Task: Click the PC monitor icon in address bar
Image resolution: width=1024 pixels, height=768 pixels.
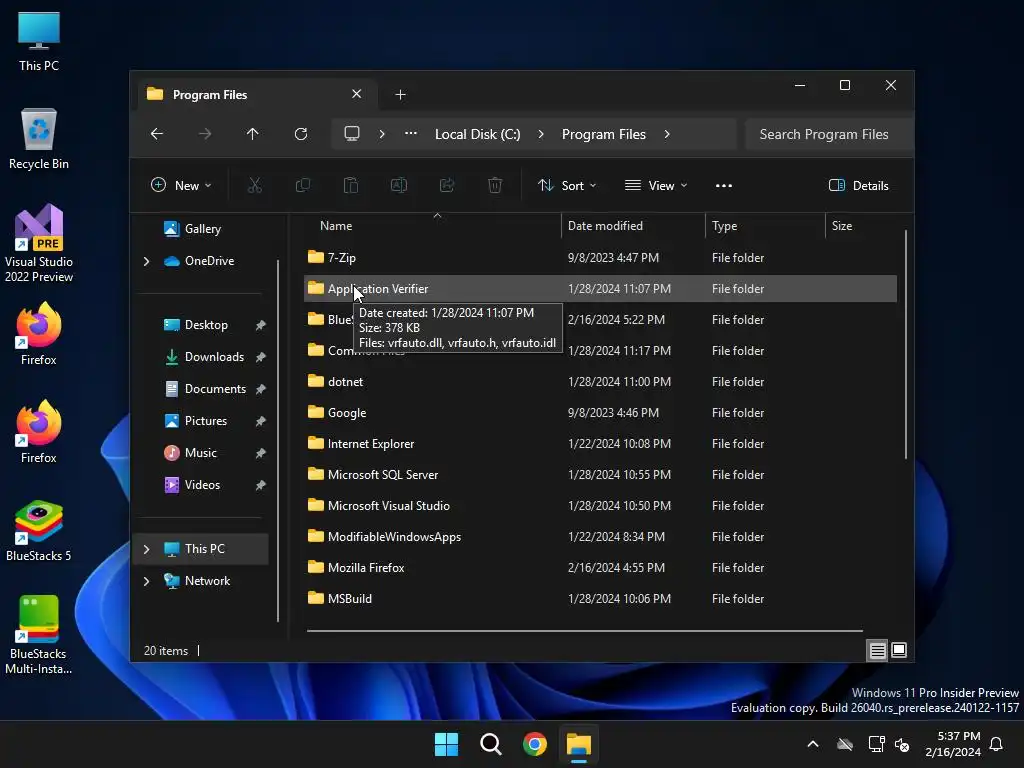Action: coord(352,134)
